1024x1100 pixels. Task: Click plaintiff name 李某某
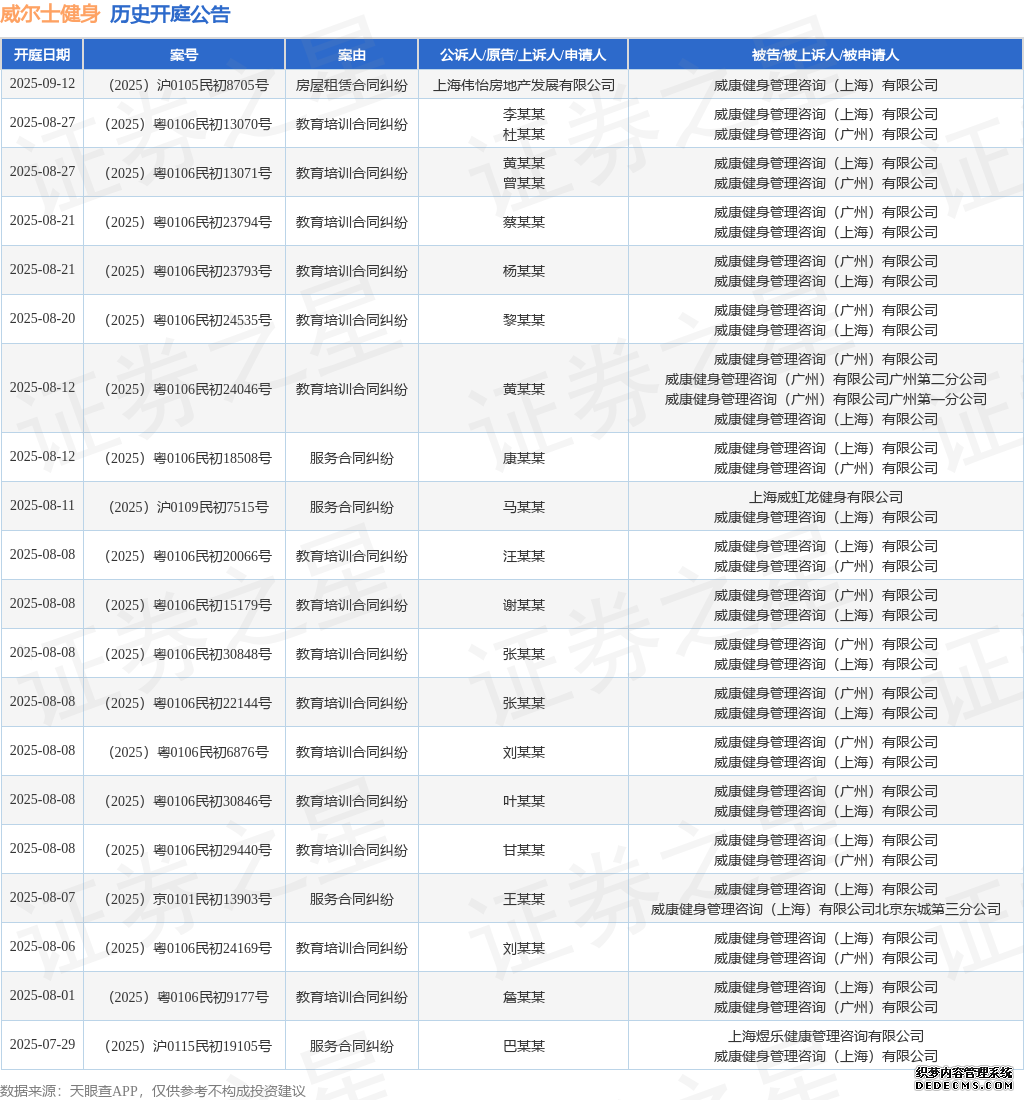[523, 114]
